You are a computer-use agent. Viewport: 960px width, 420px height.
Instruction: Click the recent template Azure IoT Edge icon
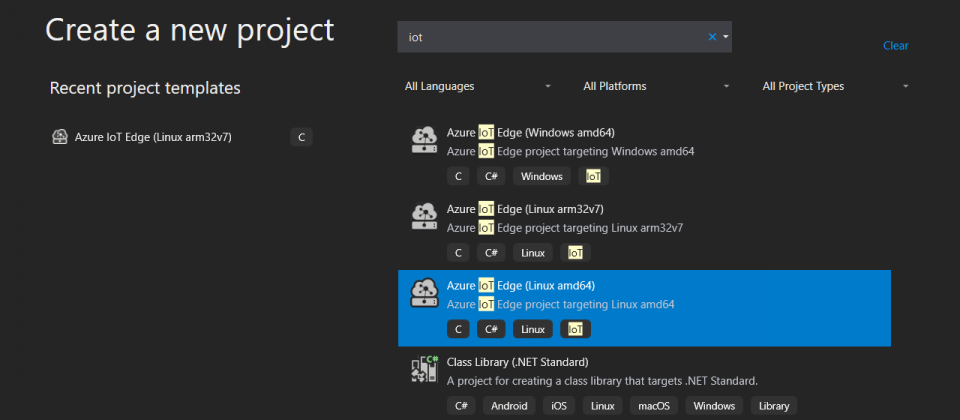(59, 137)
